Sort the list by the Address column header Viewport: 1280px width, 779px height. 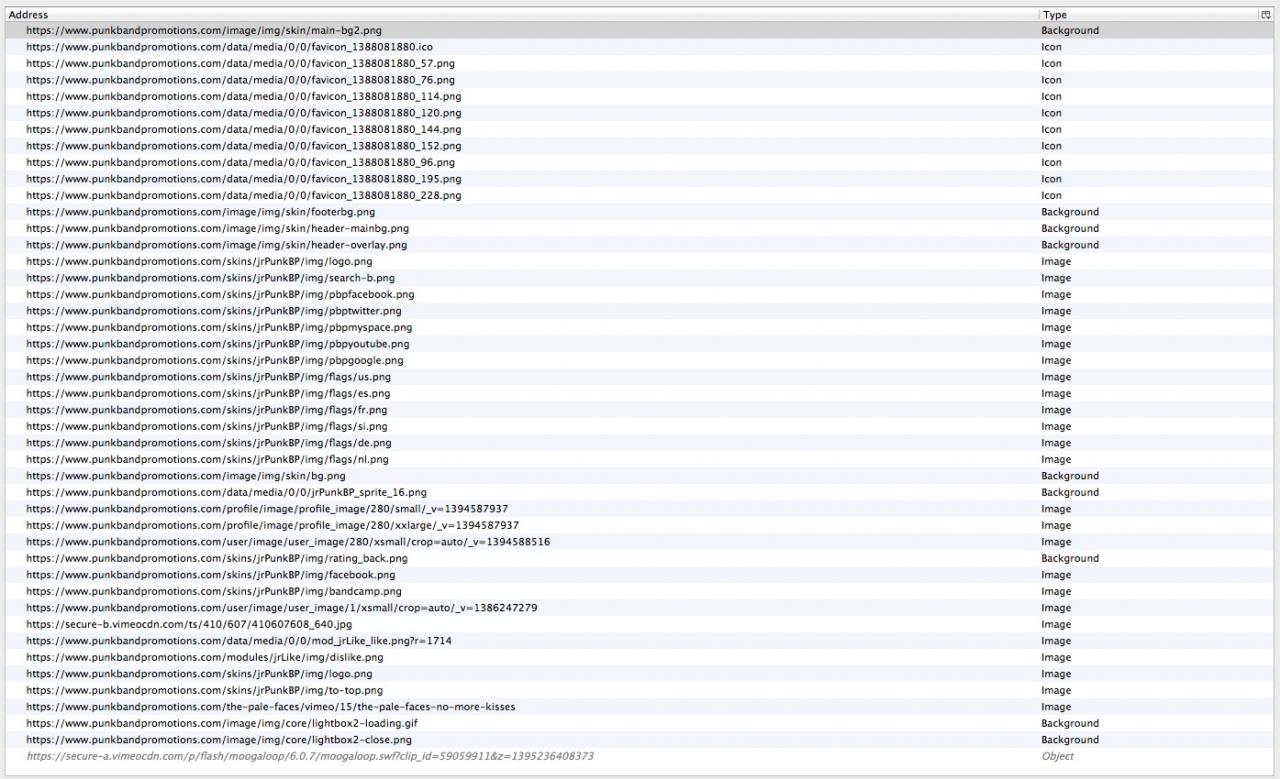pyautogui.click(x=521, y=15)
